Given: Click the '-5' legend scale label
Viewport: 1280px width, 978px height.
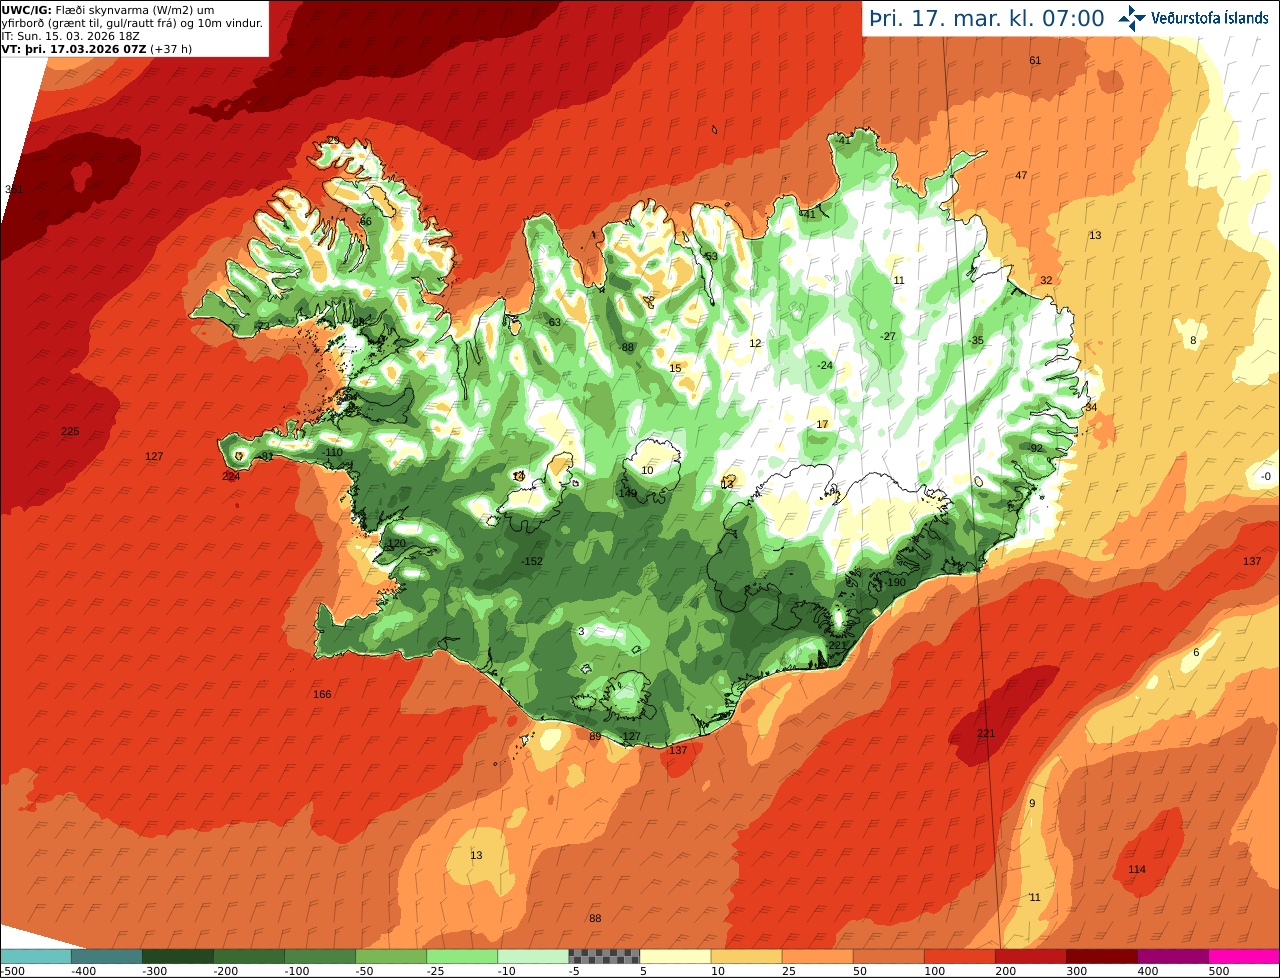Looking at the screenshot, I should coord(576,971).
